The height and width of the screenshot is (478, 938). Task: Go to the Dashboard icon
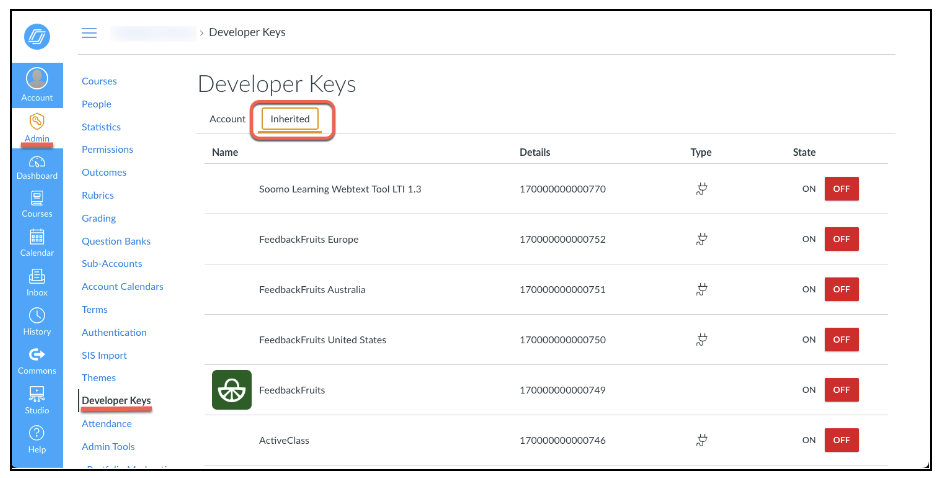37,162
